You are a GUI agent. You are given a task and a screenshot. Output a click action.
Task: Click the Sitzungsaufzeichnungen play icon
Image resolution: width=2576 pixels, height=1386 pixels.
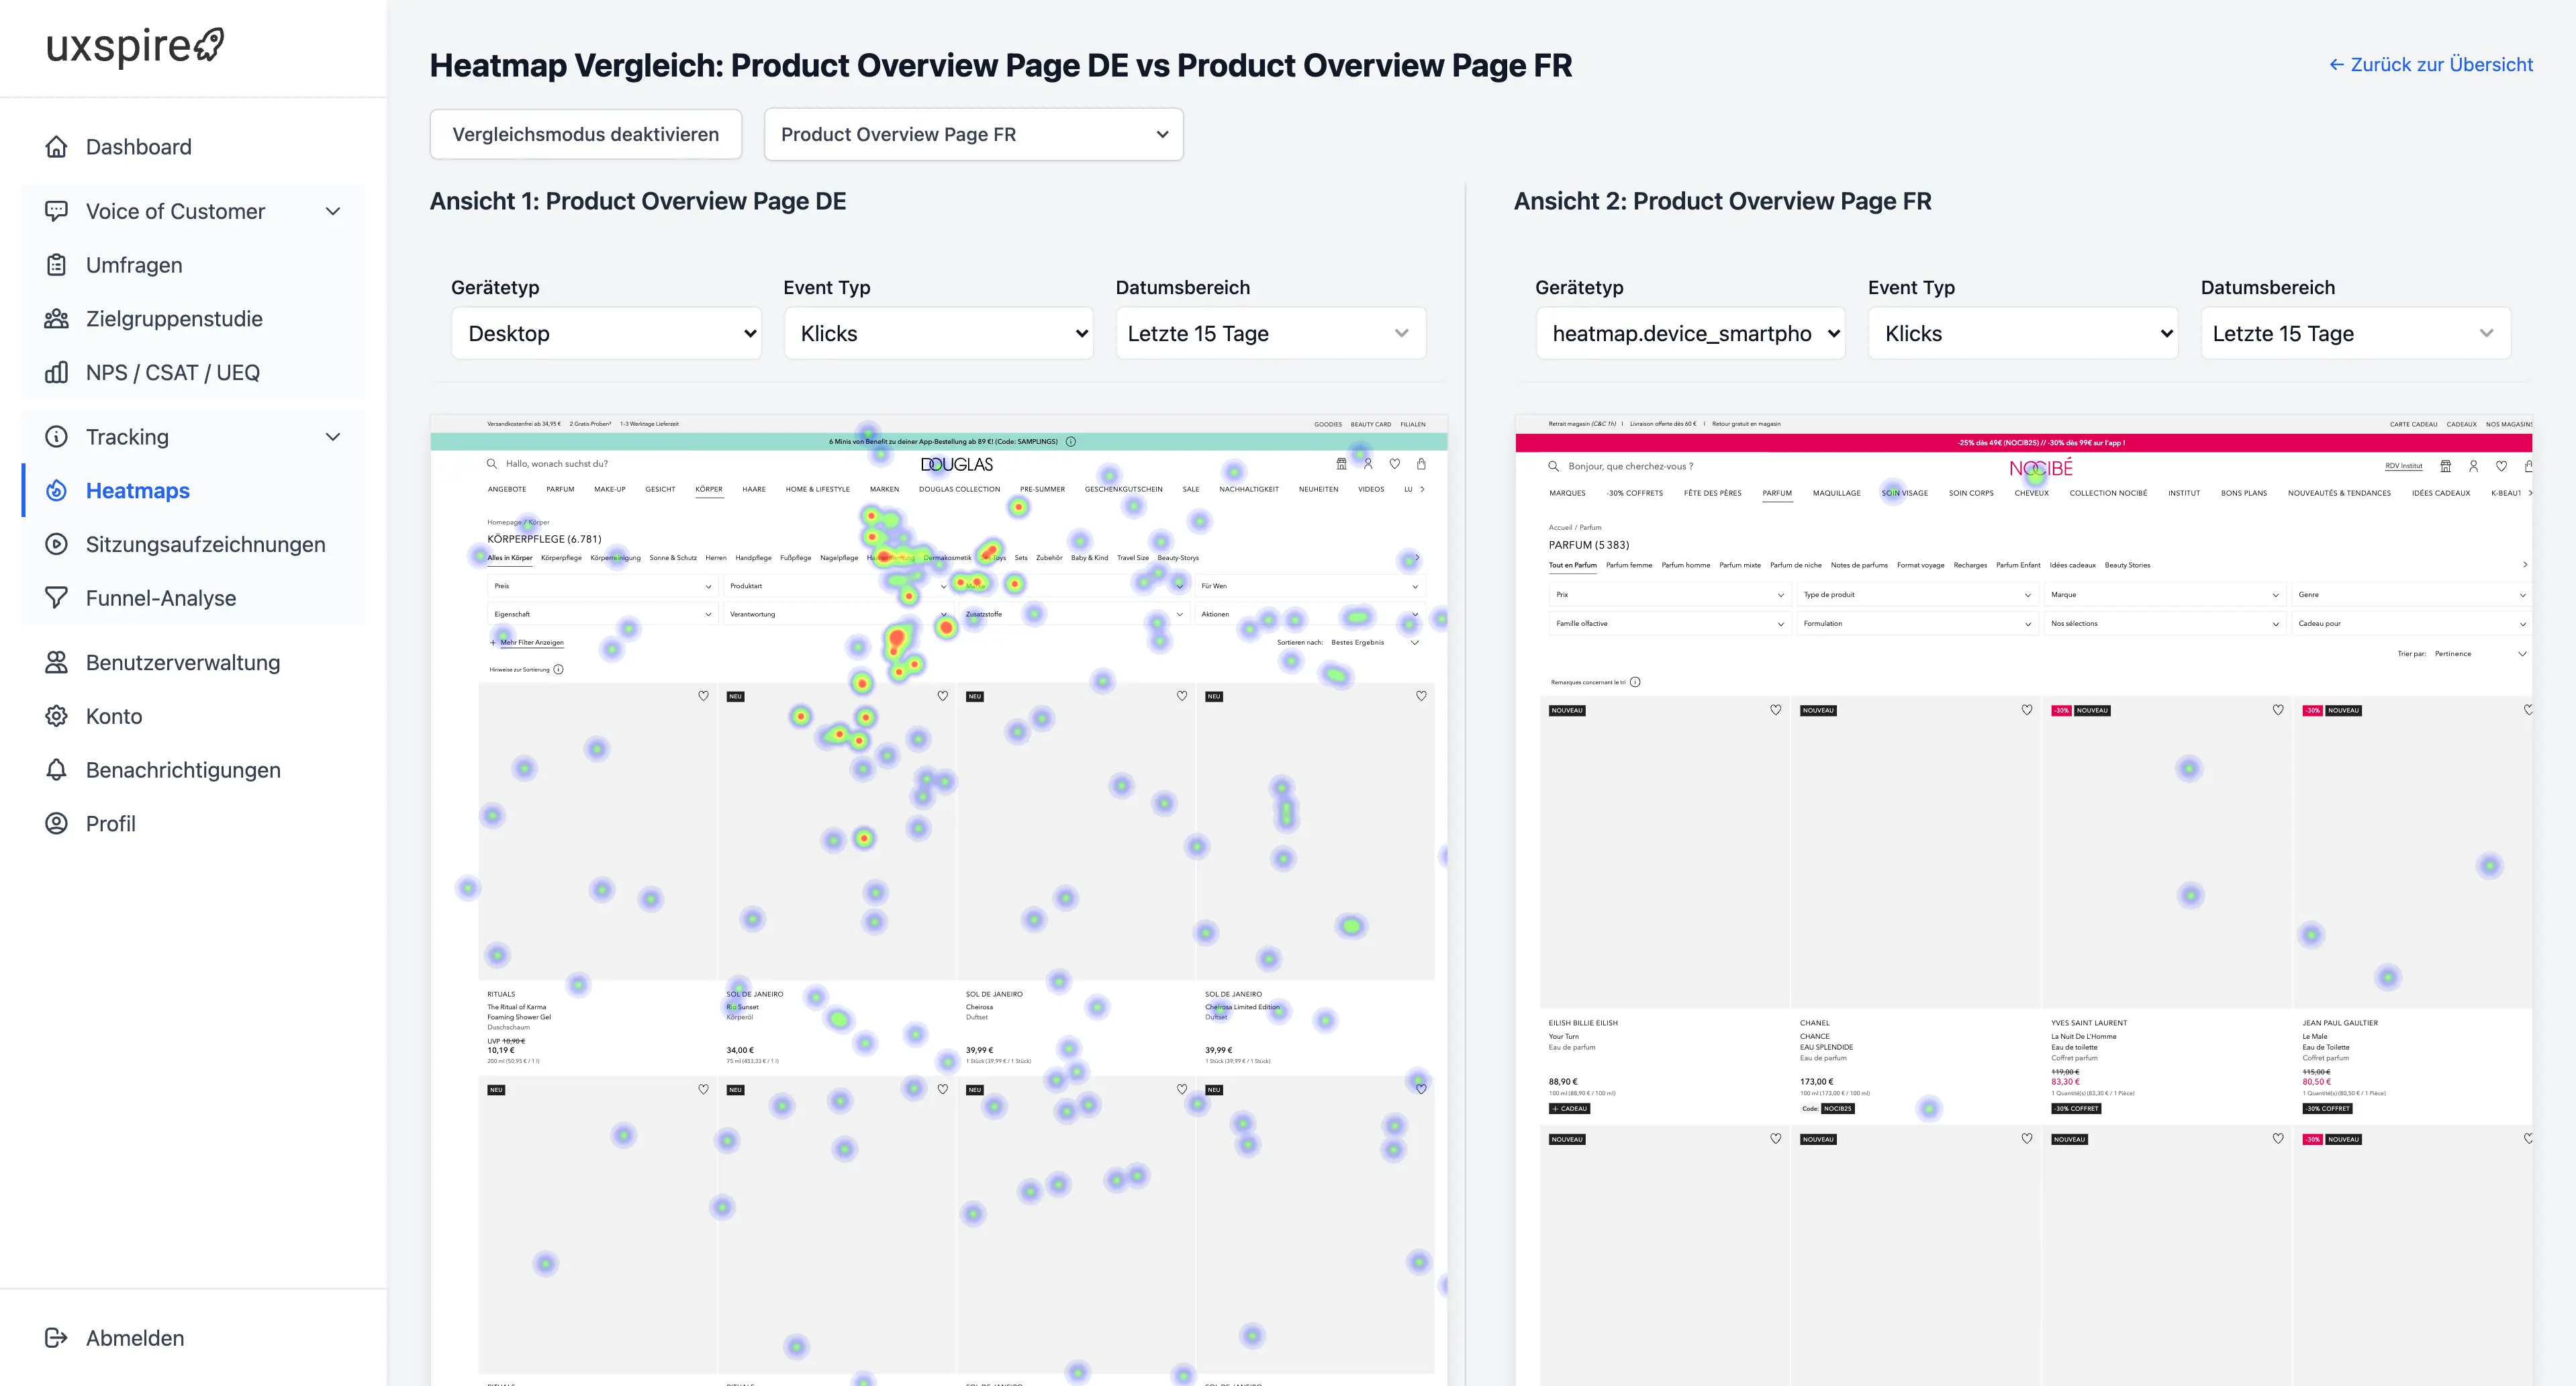pyautogui.click(x=56, y=544)
